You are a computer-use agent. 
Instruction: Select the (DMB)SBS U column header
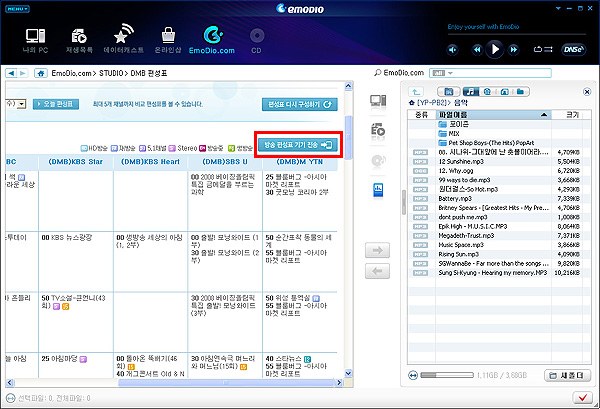pyautogui.click(x=225, y=162)
